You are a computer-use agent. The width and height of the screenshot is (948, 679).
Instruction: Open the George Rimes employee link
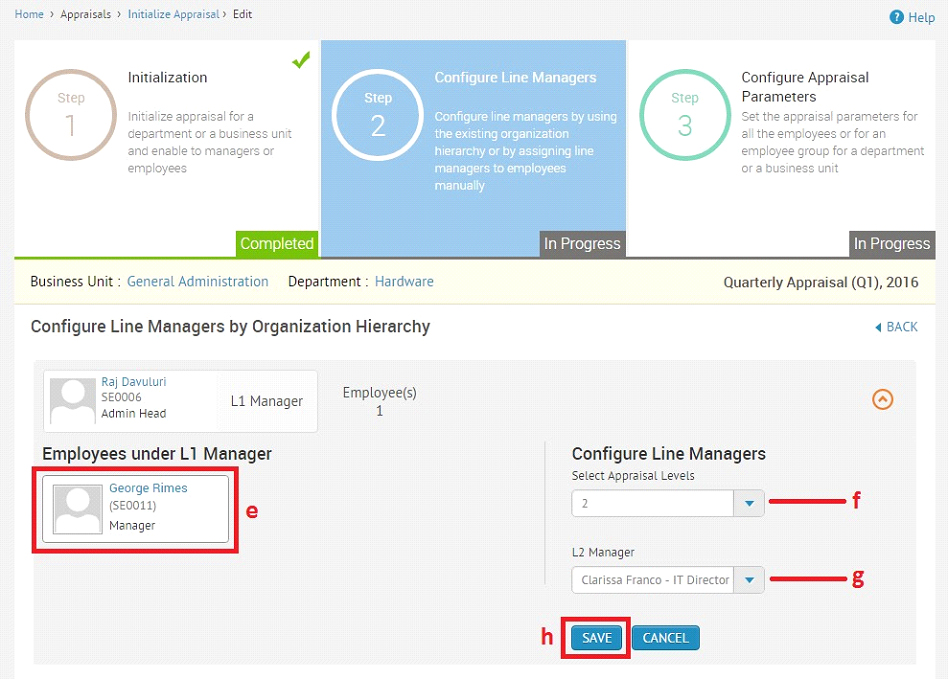pos(148,488)
